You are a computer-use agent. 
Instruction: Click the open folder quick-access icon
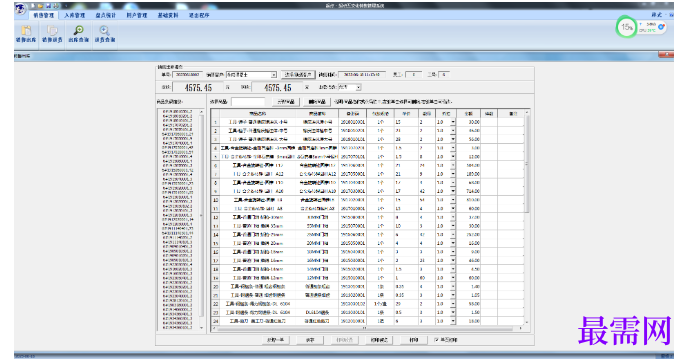point(40,6)
